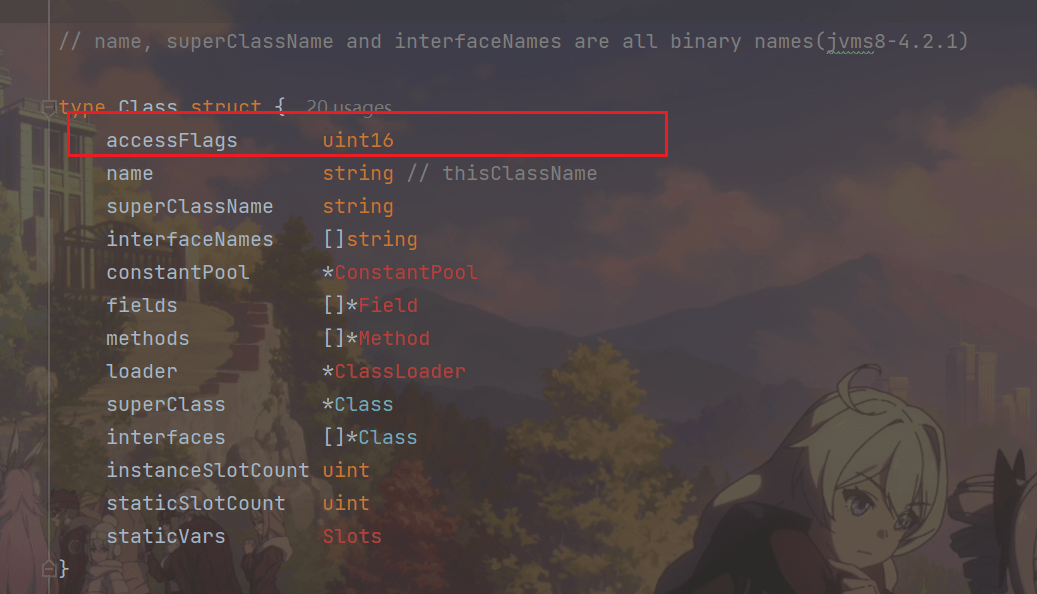Click the staticSlotCount field name
Image resolution: width=1037 pixels, height=594 pixels.
point(196,503)
